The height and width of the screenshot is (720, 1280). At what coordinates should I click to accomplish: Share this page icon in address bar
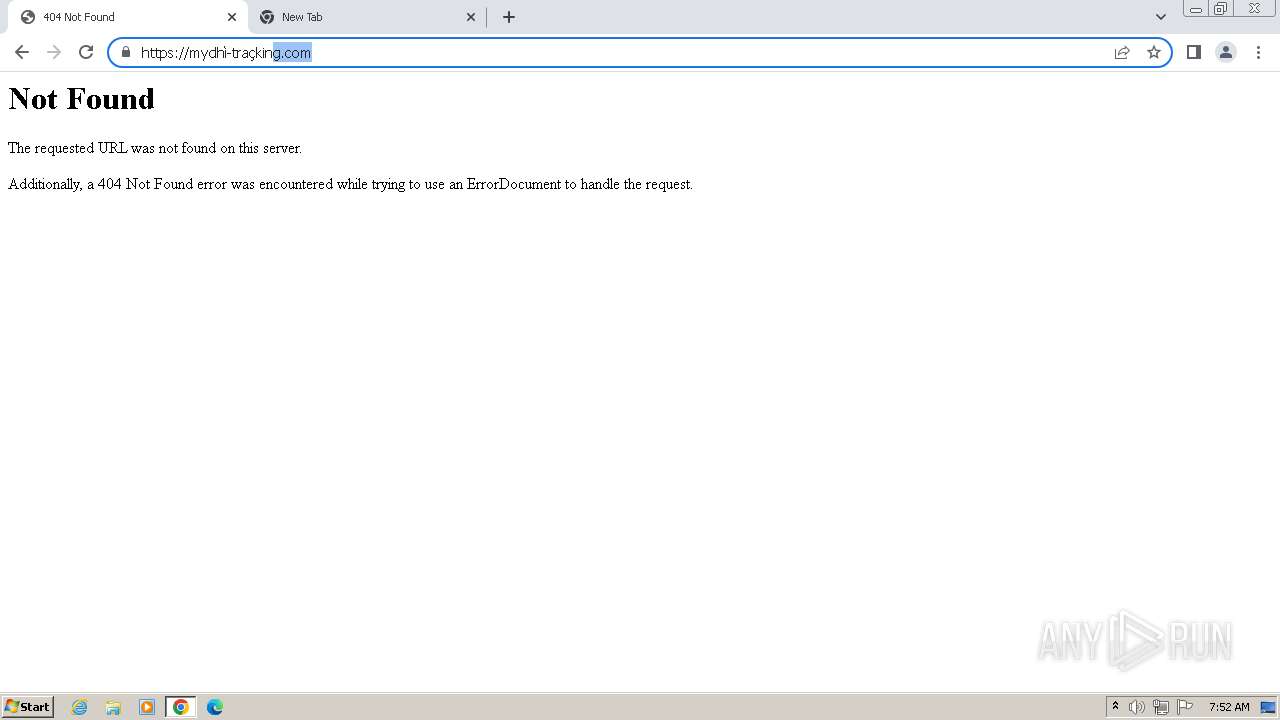[1122, 52]
